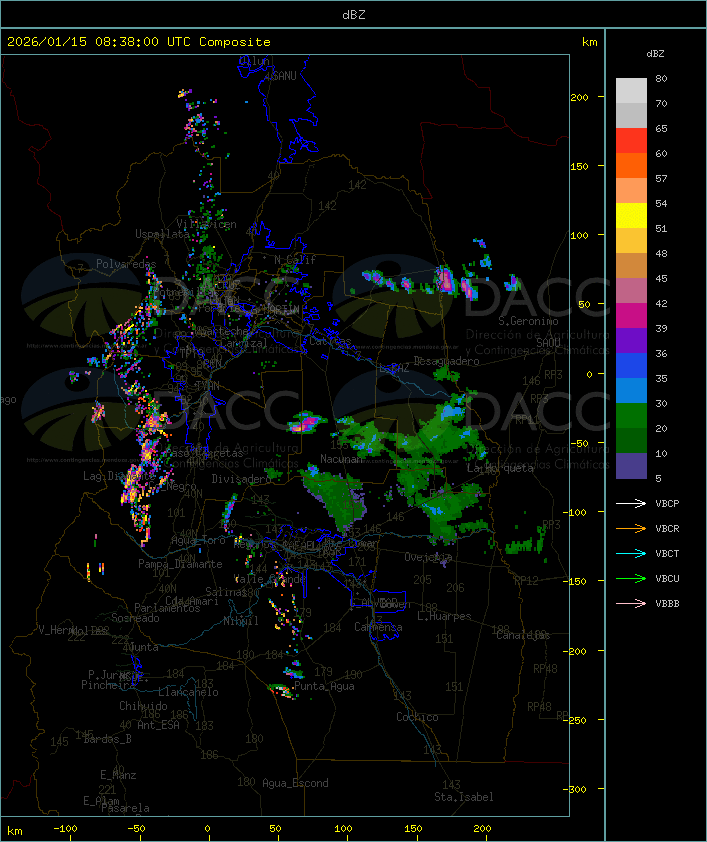This screenshot has height=842, width=707.
Task: Click the 'Uspallata' place label
Action: pyautogui.click(x=162, y=234)
